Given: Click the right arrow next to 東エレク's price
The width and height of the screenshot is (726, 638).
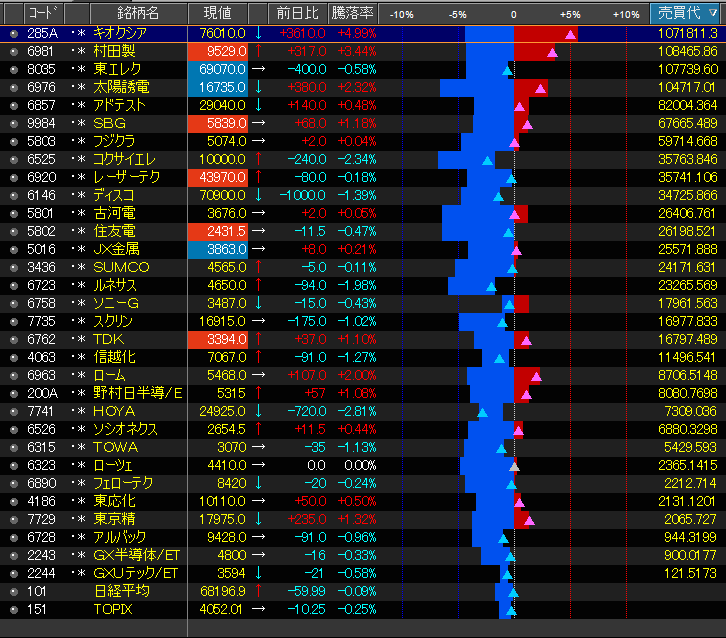Looking at the screenshot, I should point(258,69).
